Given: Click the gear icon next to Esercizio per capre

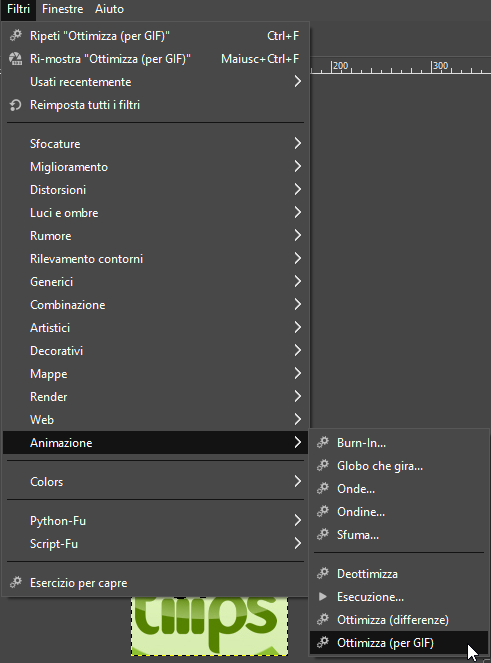Looking at the screenshot, I should [16, 582].
